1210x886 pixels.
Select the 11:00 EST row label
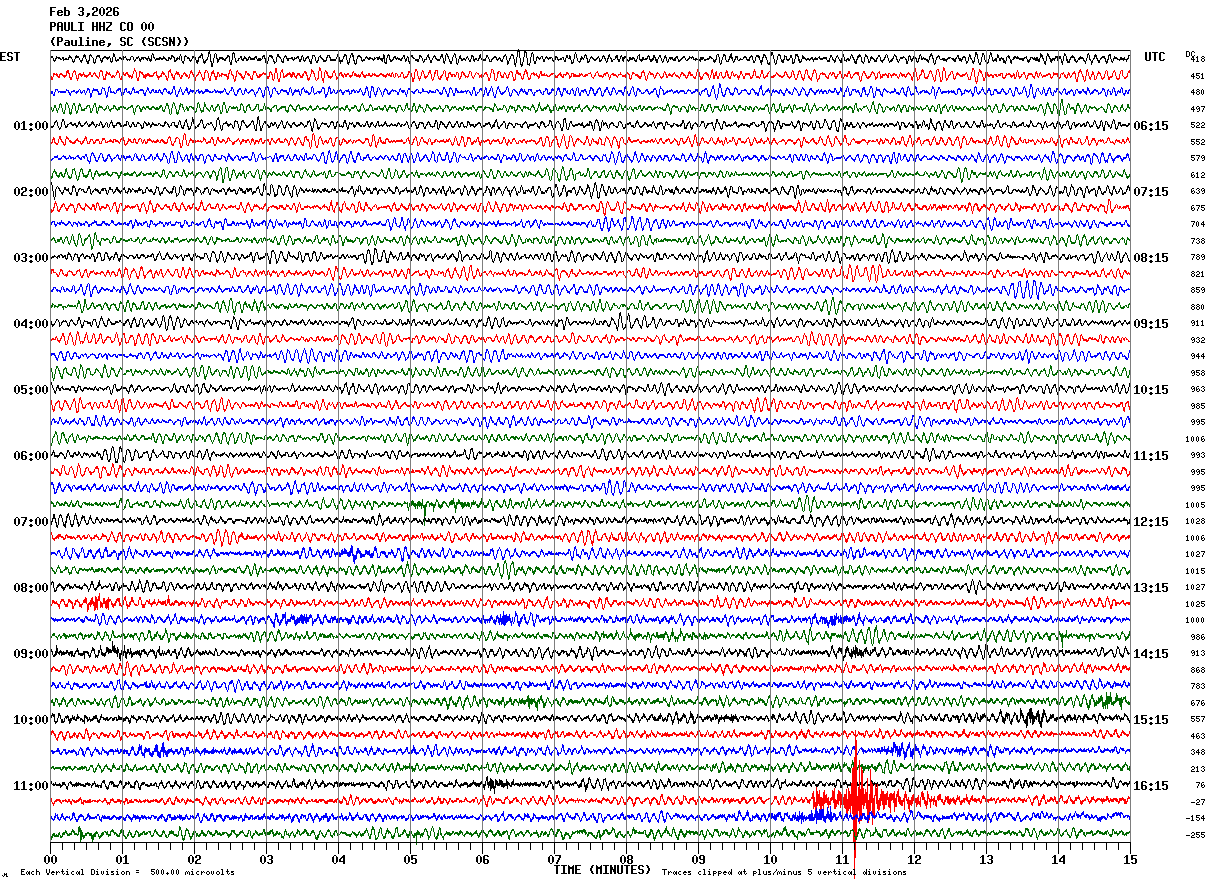tap(30, 786)
